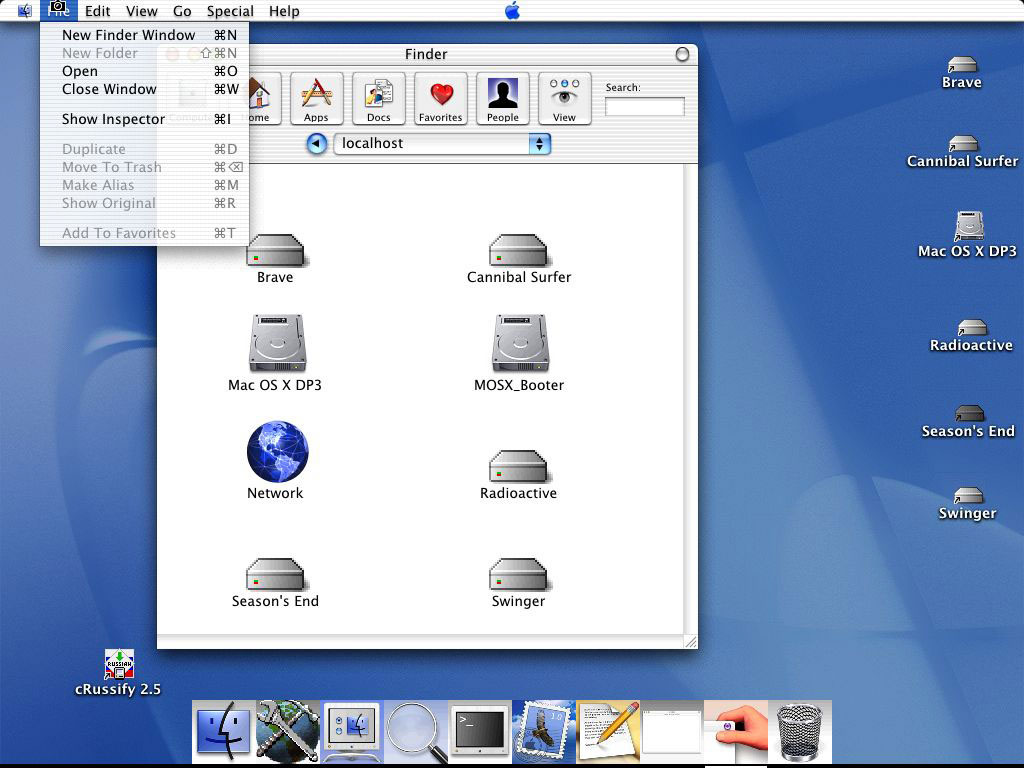The height and width of the screenshot is (768, 1024).
Task: Select the MOSX_Booter drive icon
Action: pyautogui.click(x=519, y=353)
